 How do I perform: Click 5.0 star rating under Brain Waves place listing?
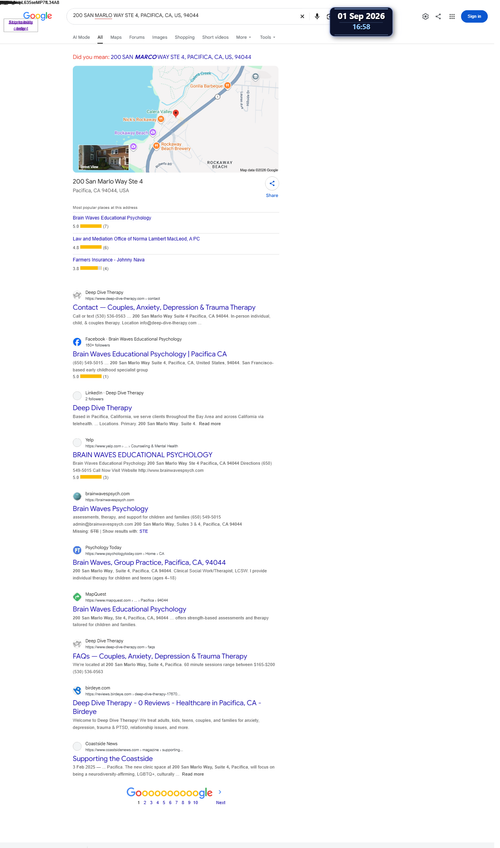(90, 226)
